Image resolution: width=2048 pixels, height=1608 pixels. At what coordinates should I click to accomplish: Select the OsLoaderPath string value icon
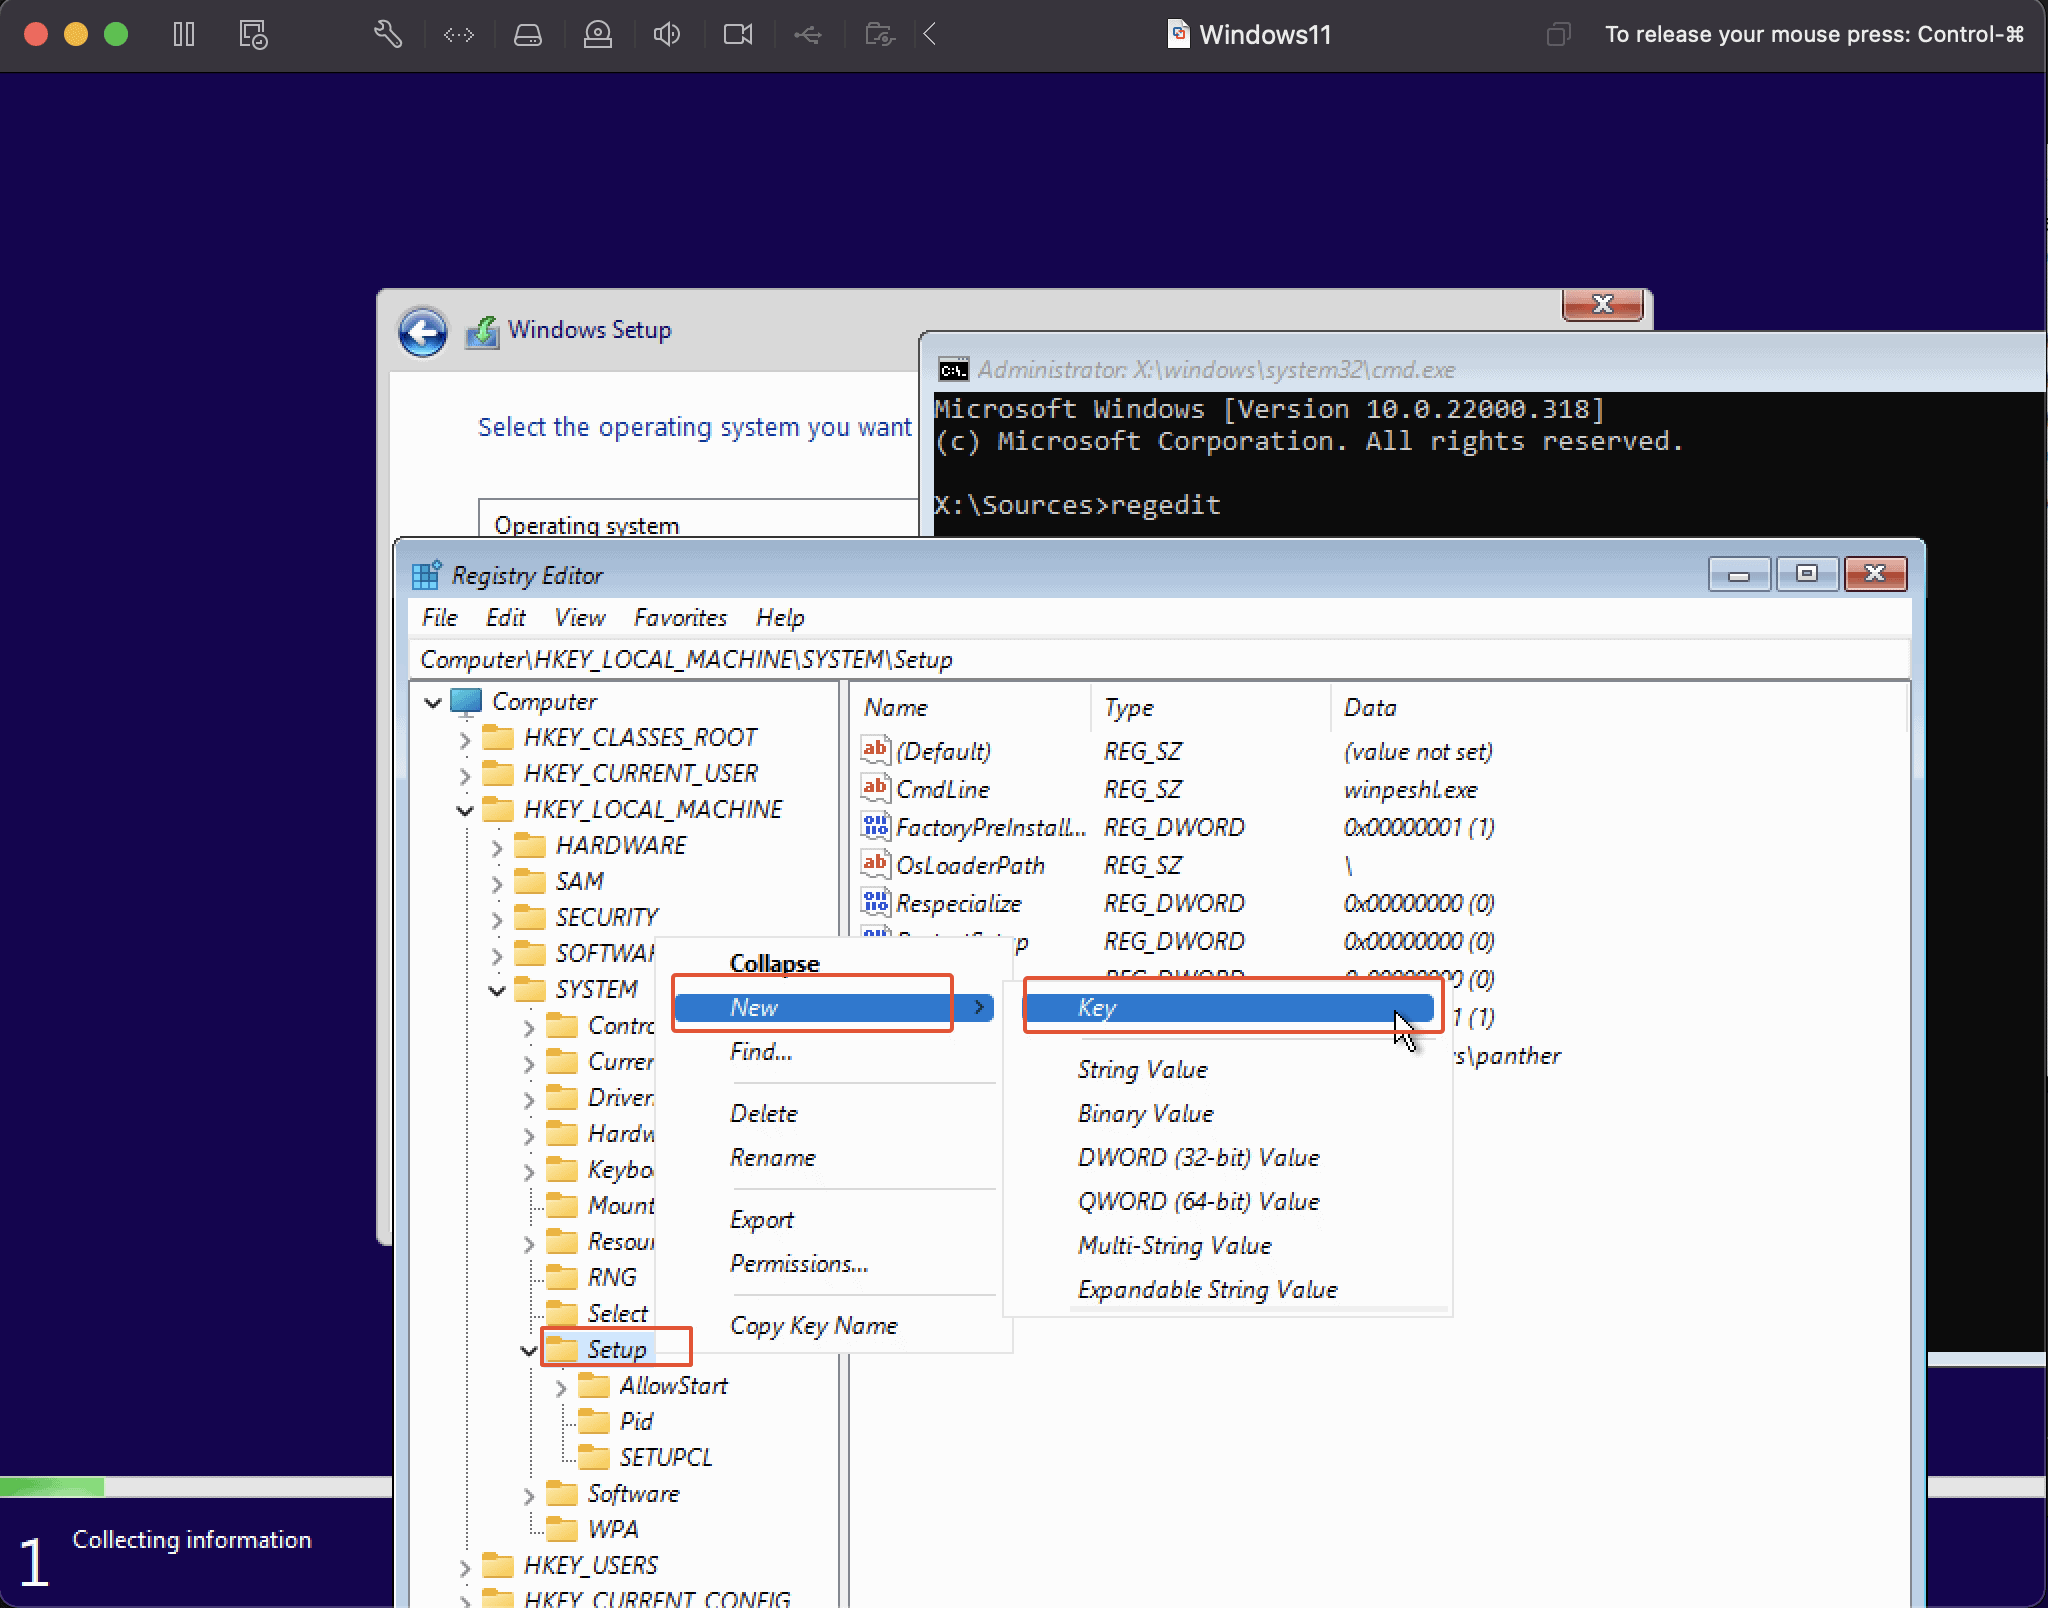[x=875, y=864]
